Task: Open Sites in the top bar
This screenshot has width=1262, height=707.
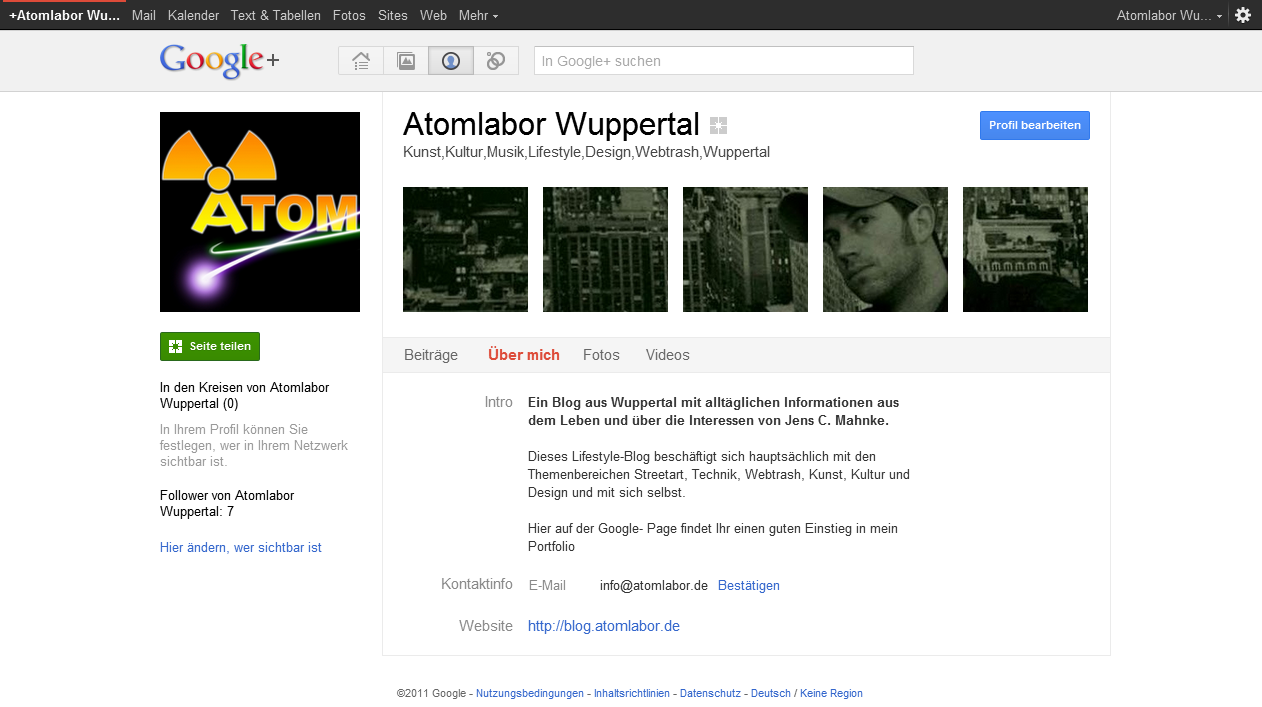Action: [x=393, y=15]
